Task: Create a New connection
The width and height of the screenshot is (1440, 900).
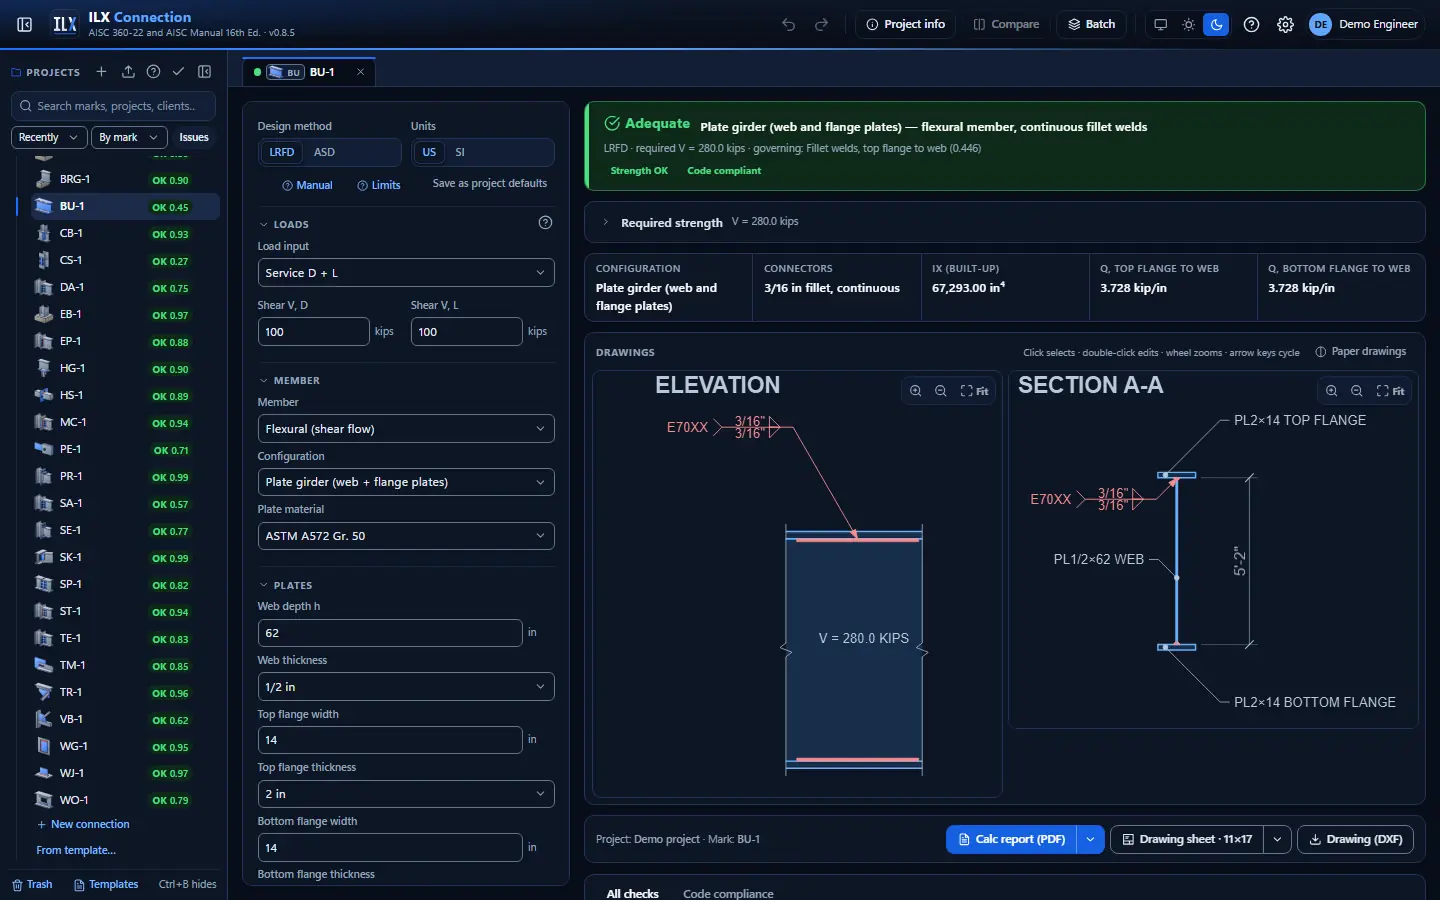Action: coord(83,824)
